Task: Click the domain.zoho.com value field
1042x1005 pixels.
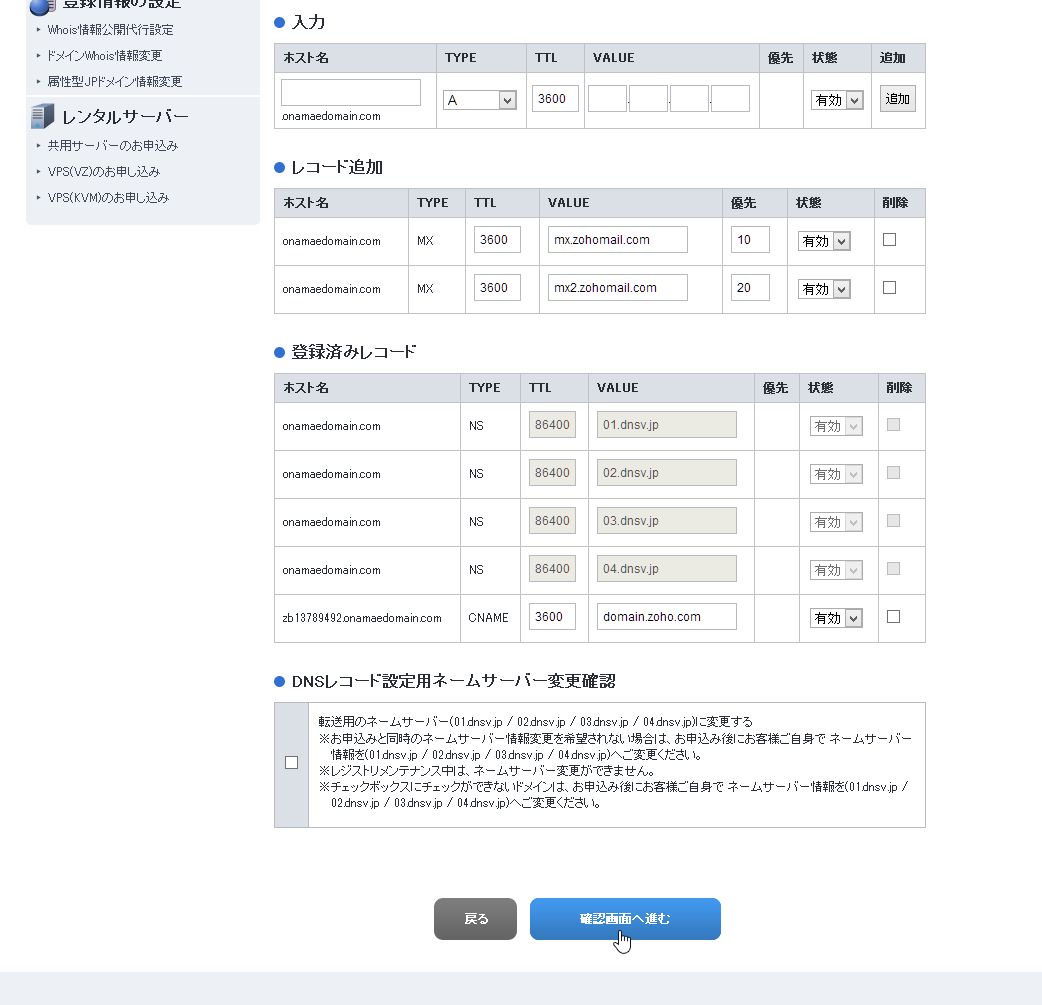Action: click(x=667, y=617)
